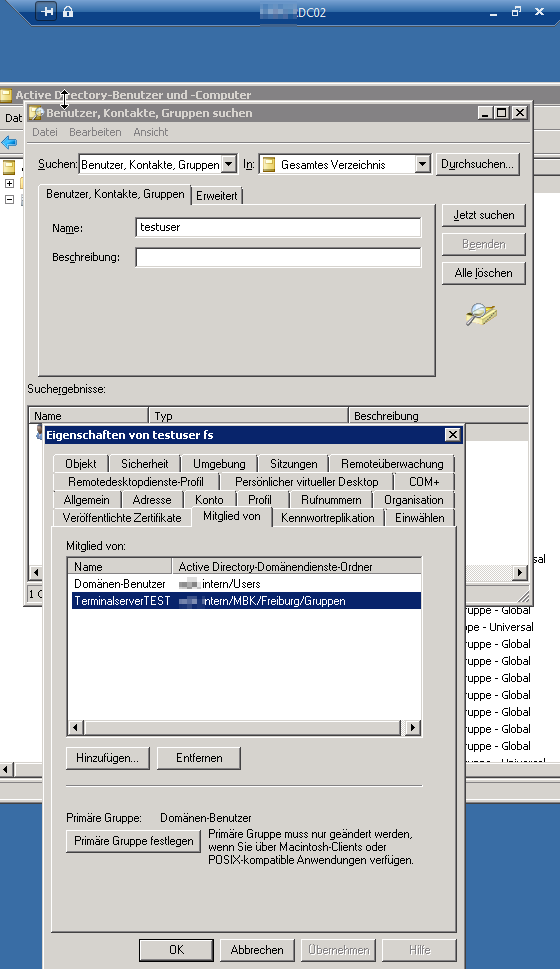Open the Umgebung tab

coord(219,463)
